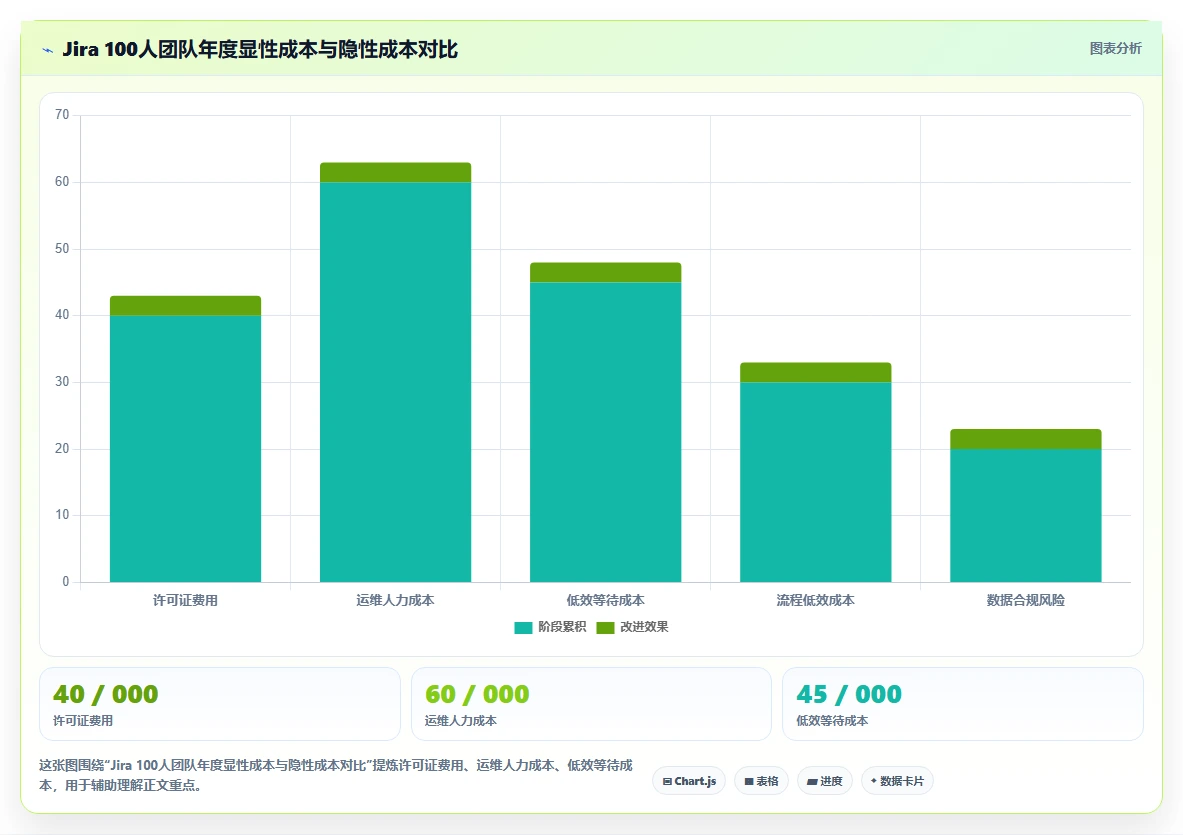Click the y-axis value 50
The height and width of the screenshot is (835, 1183).
click(x=62, y=248)
